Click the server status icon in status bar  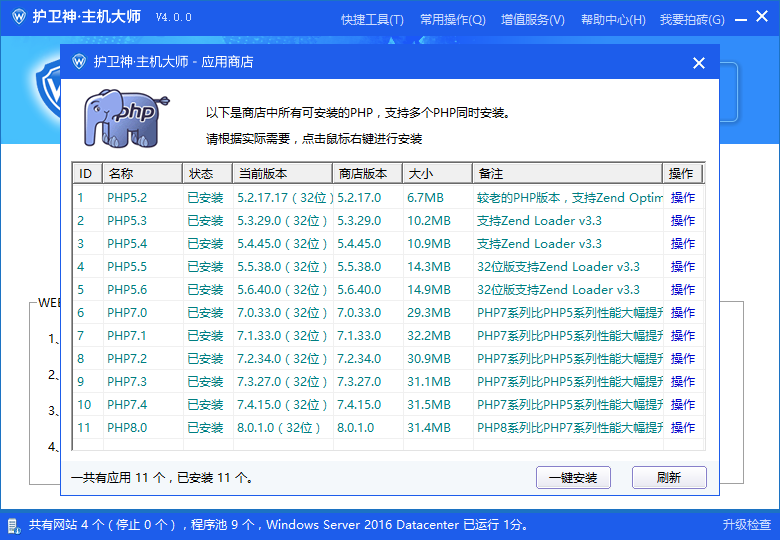click(14, 525)
